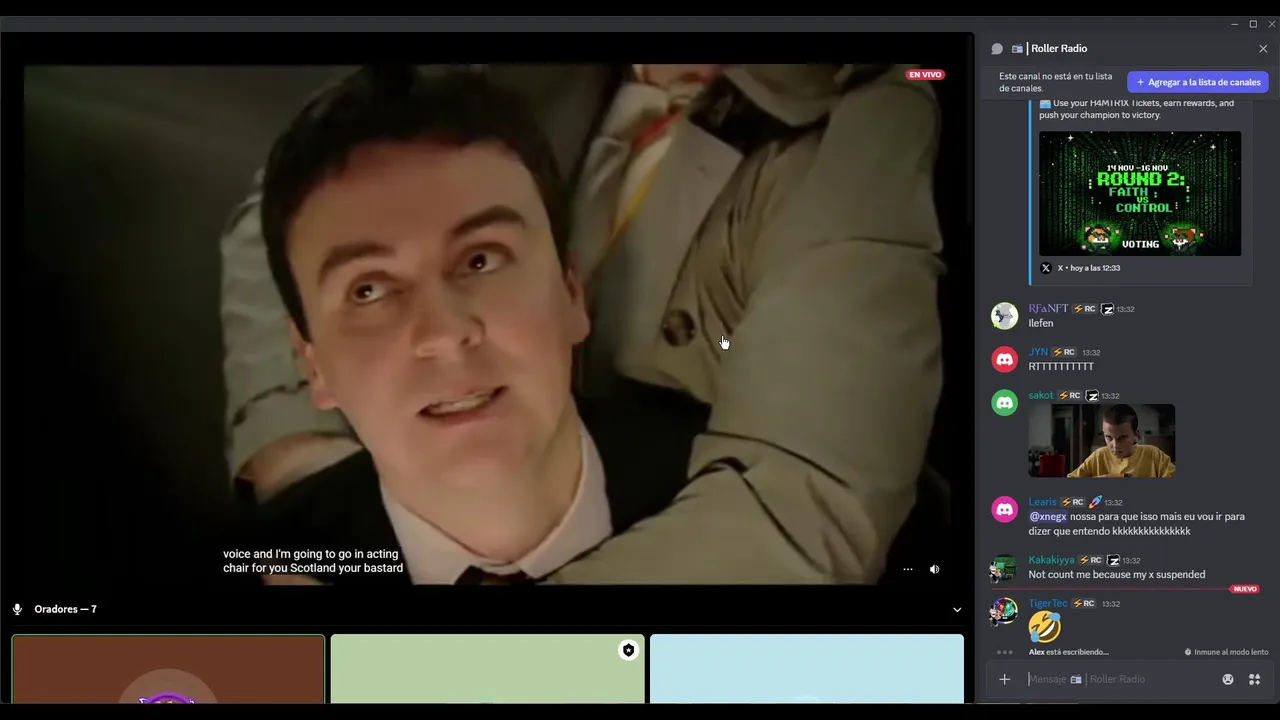
Task: Open JYN's red Discord avatar
Action: click(1004, 359)
